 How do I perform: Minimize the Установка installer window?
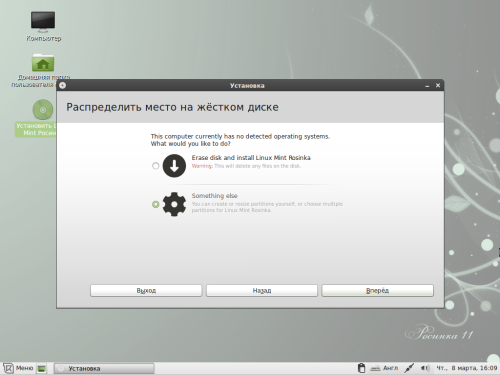point(427,86)
